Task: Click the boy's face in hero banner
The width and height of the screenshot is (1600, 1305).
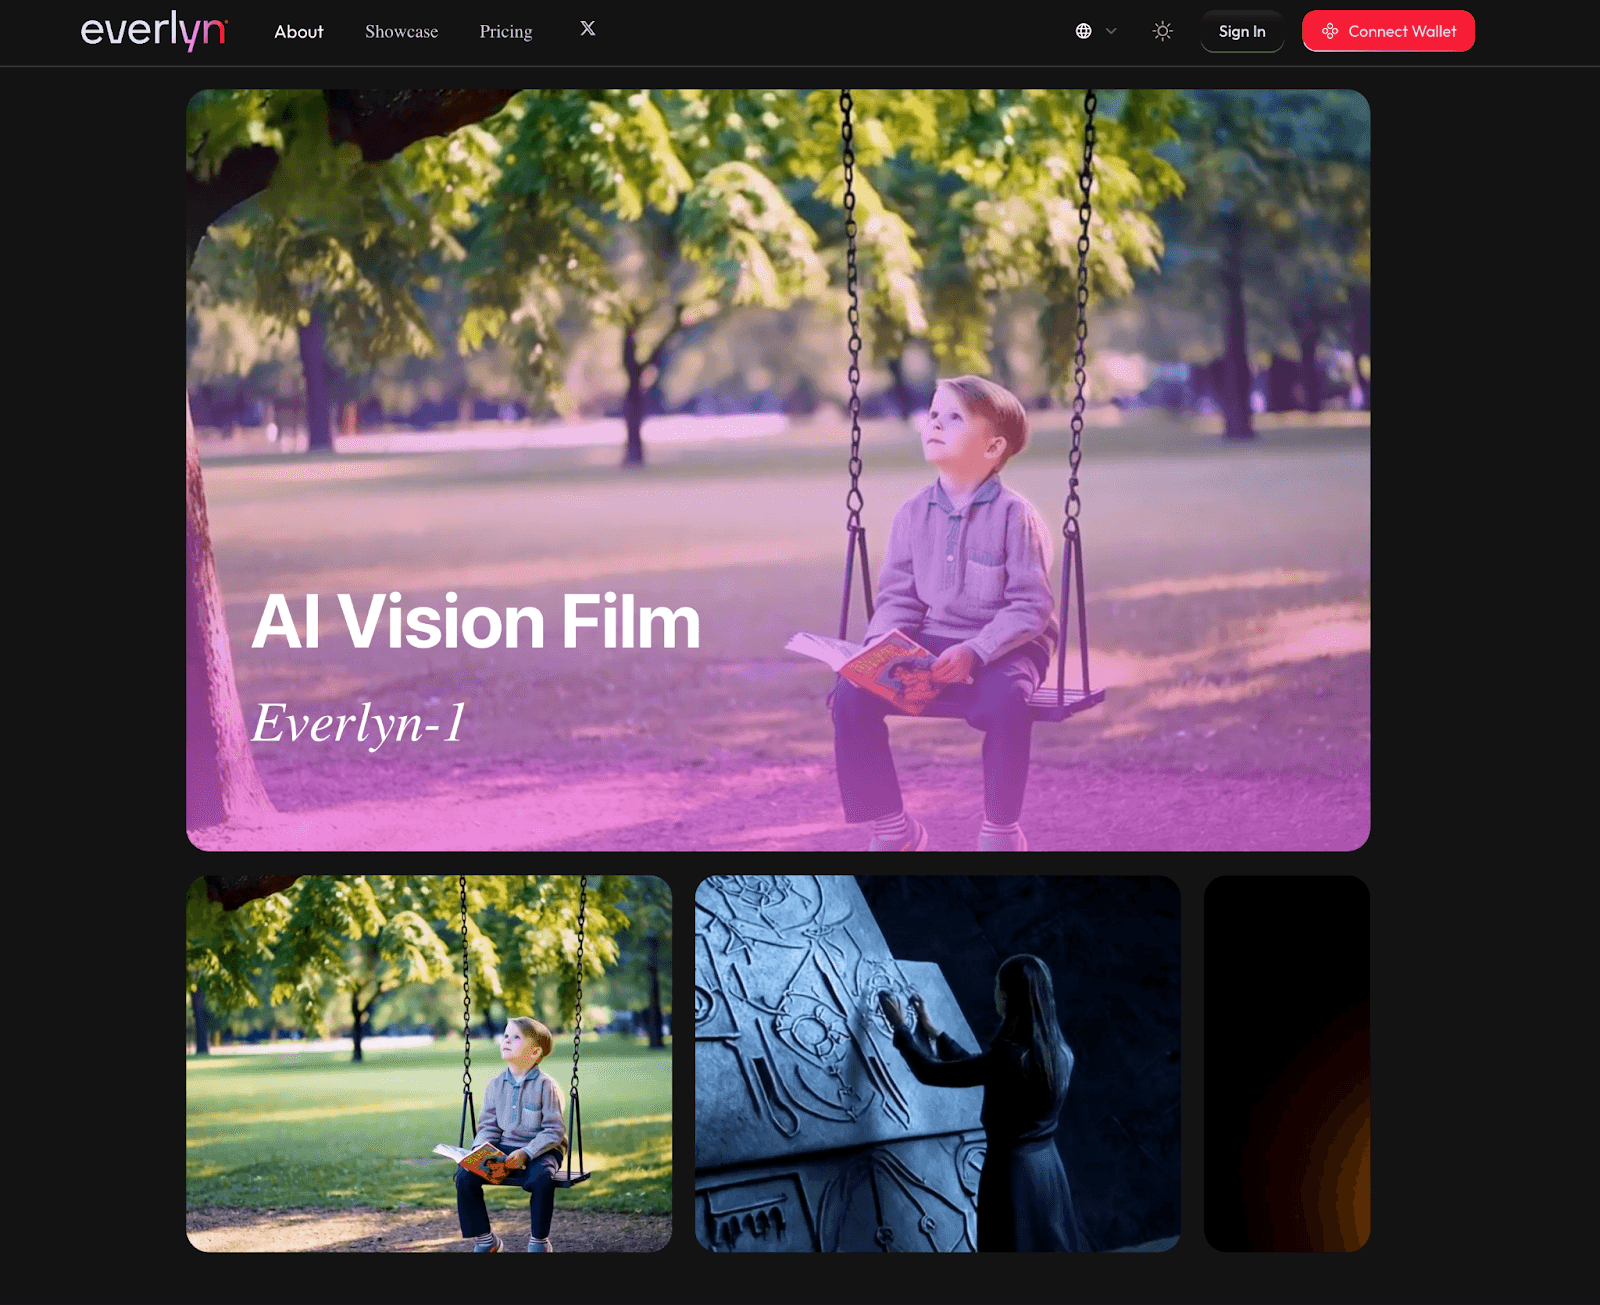Action: click(x=955, y=420)
